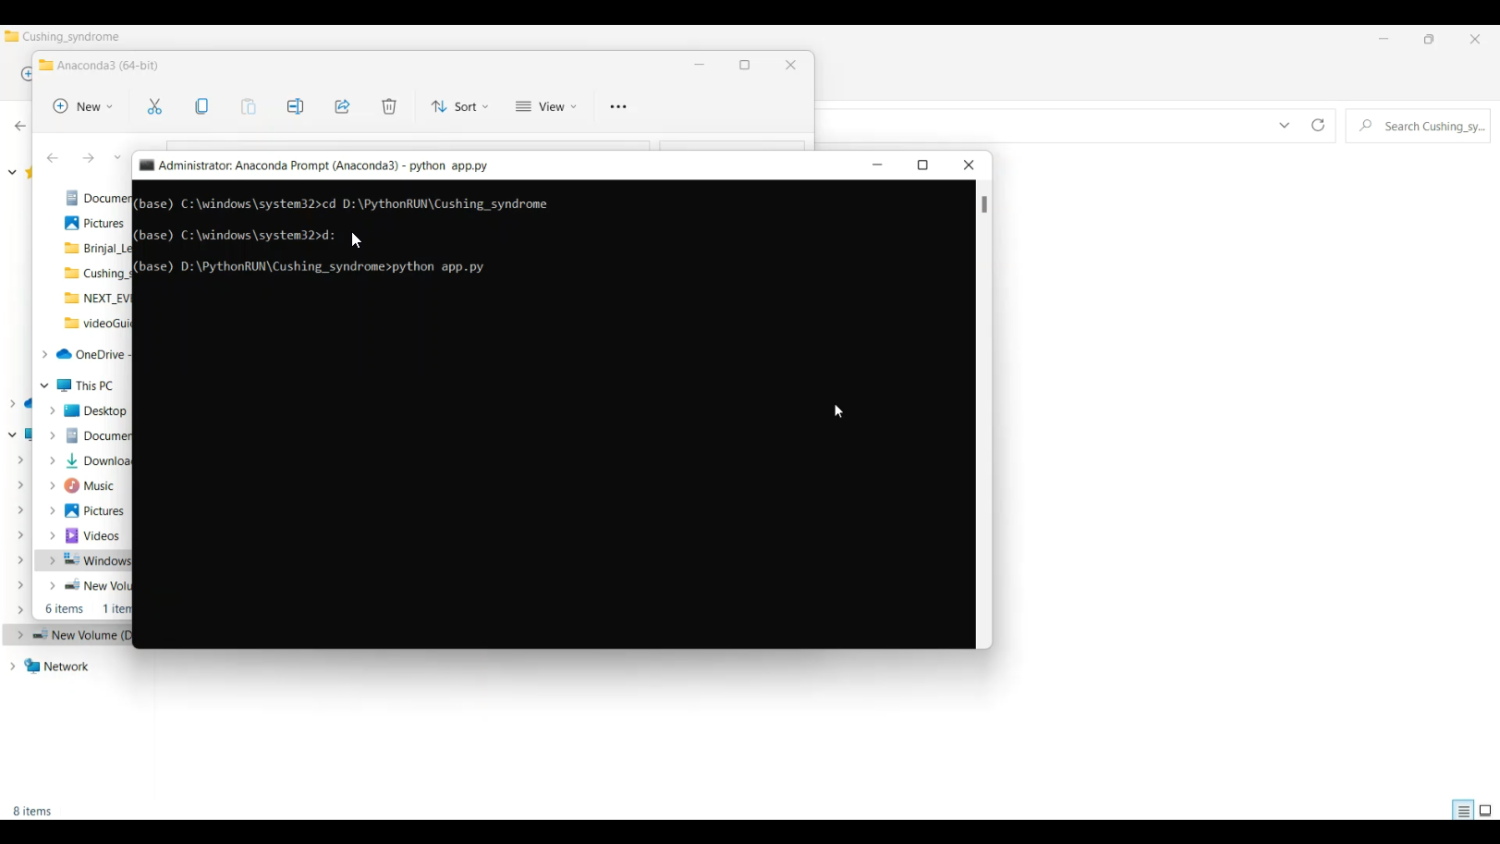The width and height of the screenshot is (1500, 844).
Task: Collapse the This PC tree node
Action: [x=44, y=386]
